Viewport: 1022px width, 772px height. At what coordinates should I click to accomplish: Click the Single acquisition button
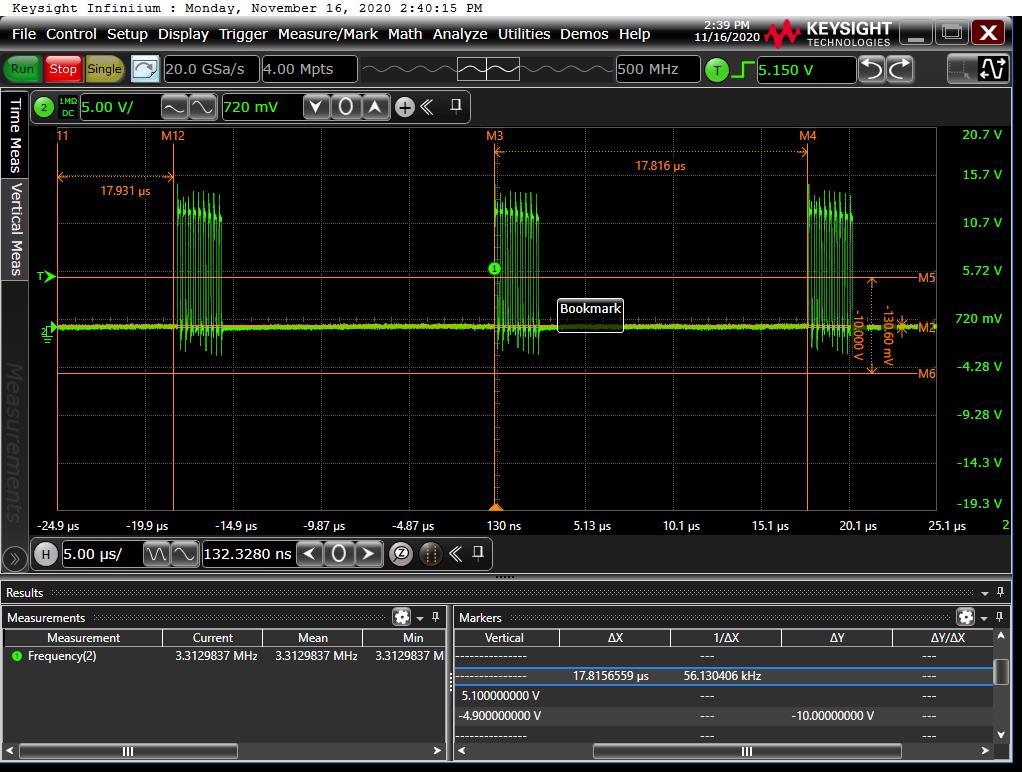tap(104, 69)
